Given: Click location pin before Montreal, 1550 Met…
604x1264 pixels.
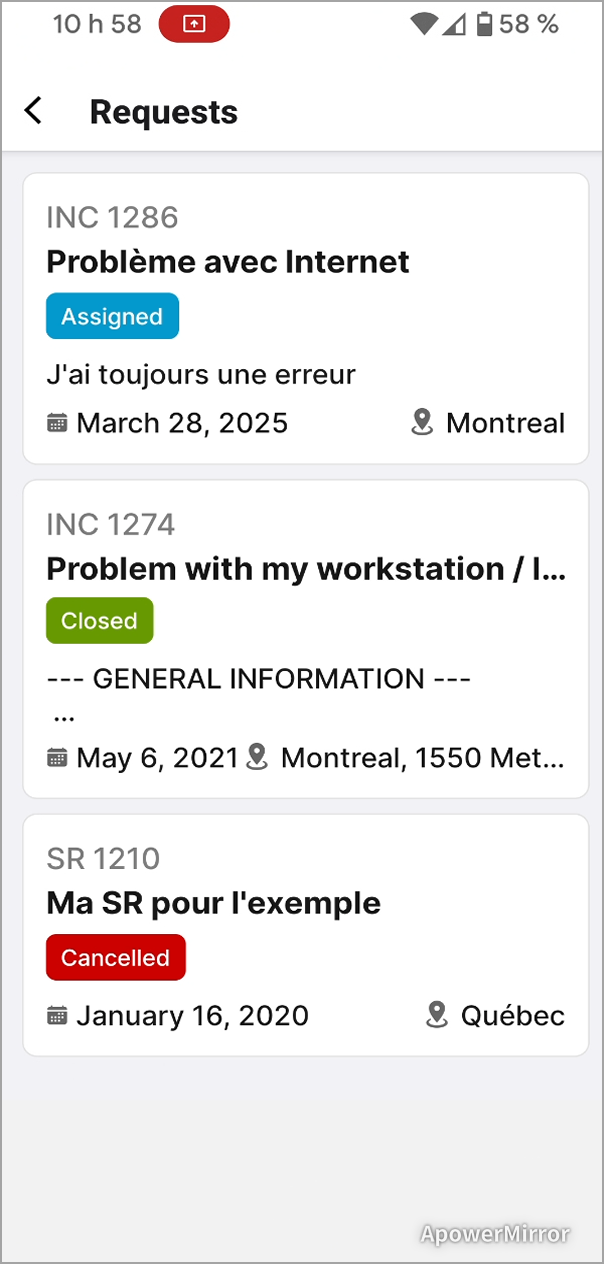Looking at the screenshot, I should pyautogui.click(x=258, y=757).
